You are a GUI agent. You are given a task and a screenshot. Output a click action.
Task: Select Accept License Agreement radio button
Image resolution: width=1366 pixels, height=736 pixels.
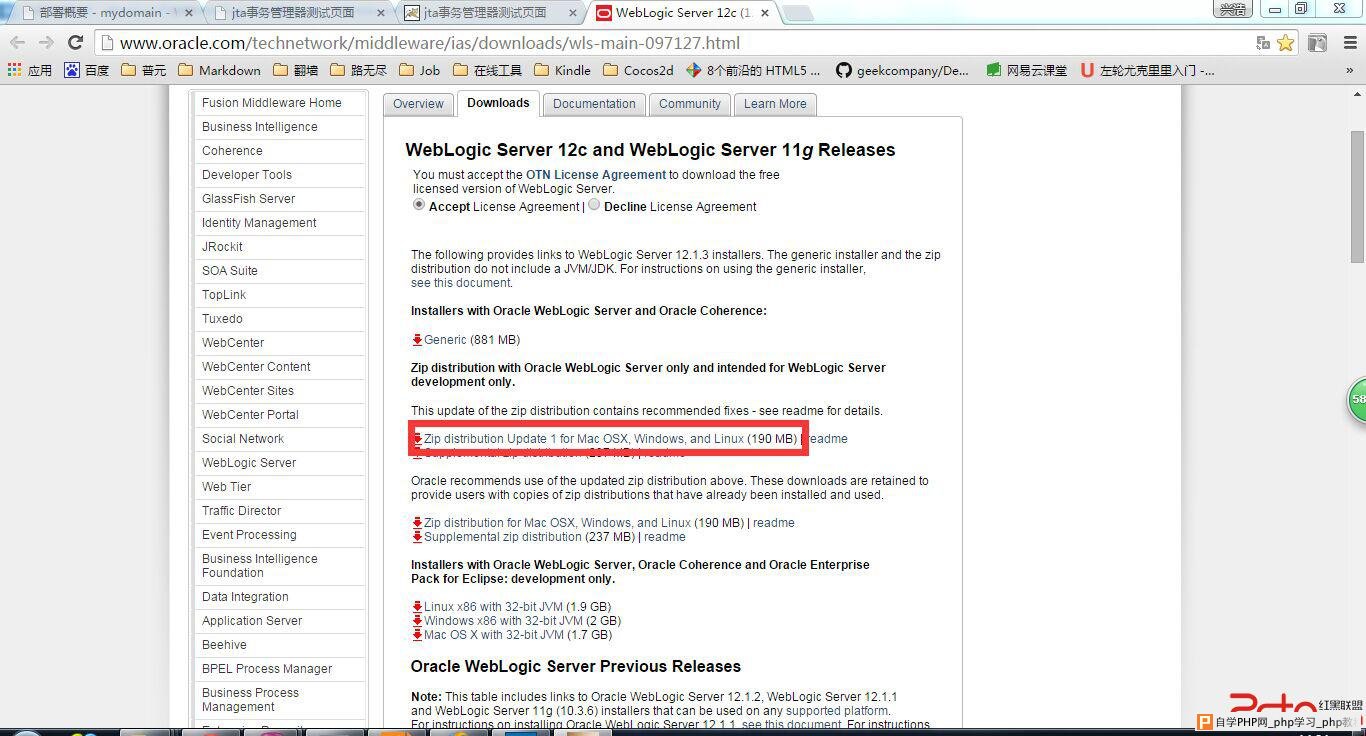tap(419, 204)
